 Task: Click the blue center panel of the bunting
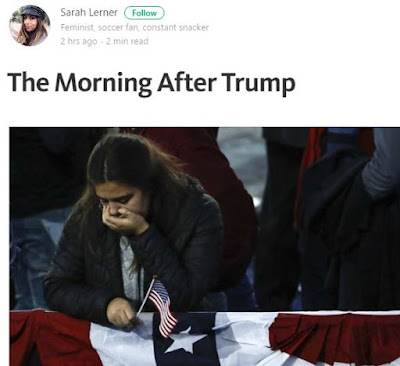(187, 340)
